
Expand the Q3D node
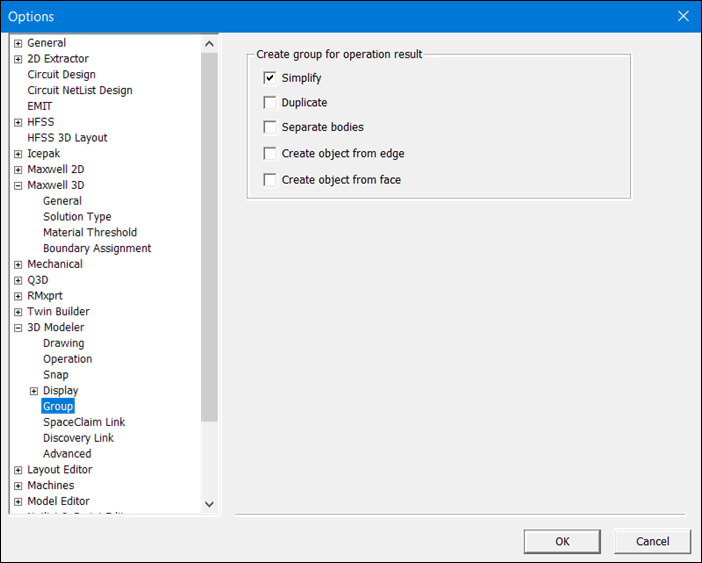pos(18,280)
